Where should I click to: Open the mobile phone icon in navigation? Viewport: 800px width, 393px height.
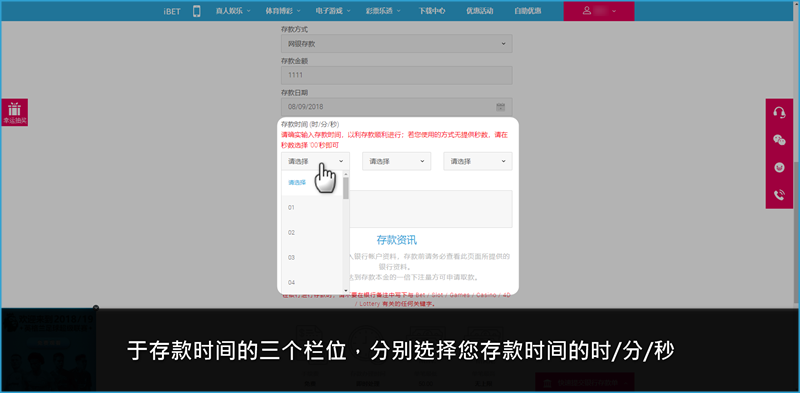[x=197, y=11]
